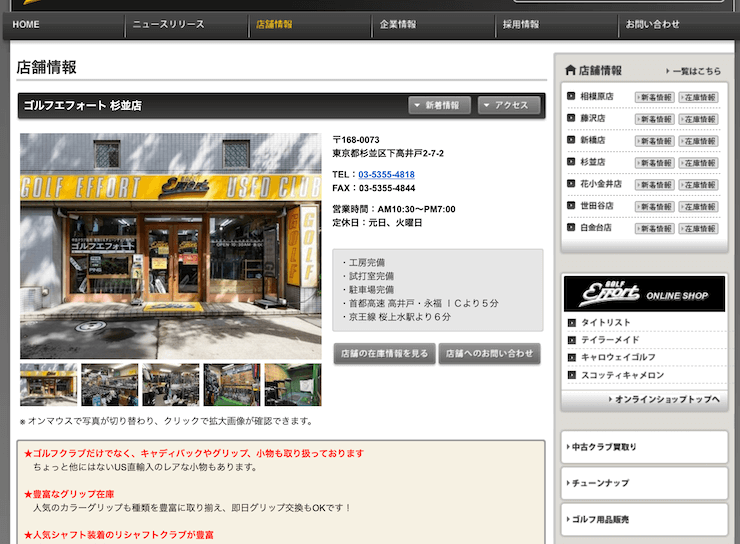Expand the アクセス dropdown button in store header
The width and height of the screenshot is (740, 544).
pyautogui.click(x=508, y=105)
